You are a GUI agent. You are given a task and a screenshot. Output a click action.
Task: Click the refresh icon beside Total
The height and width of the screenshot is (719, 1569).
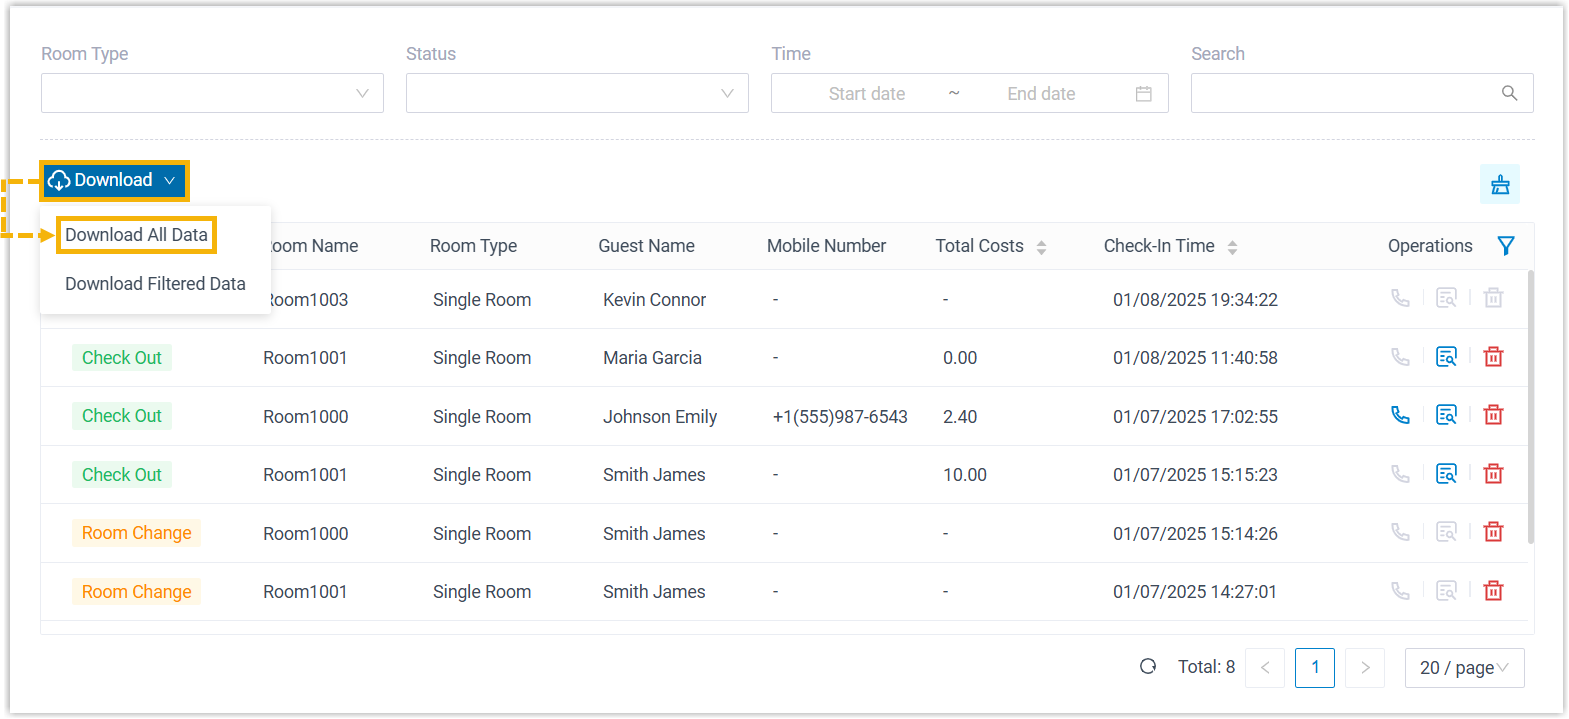[1148, 667]
